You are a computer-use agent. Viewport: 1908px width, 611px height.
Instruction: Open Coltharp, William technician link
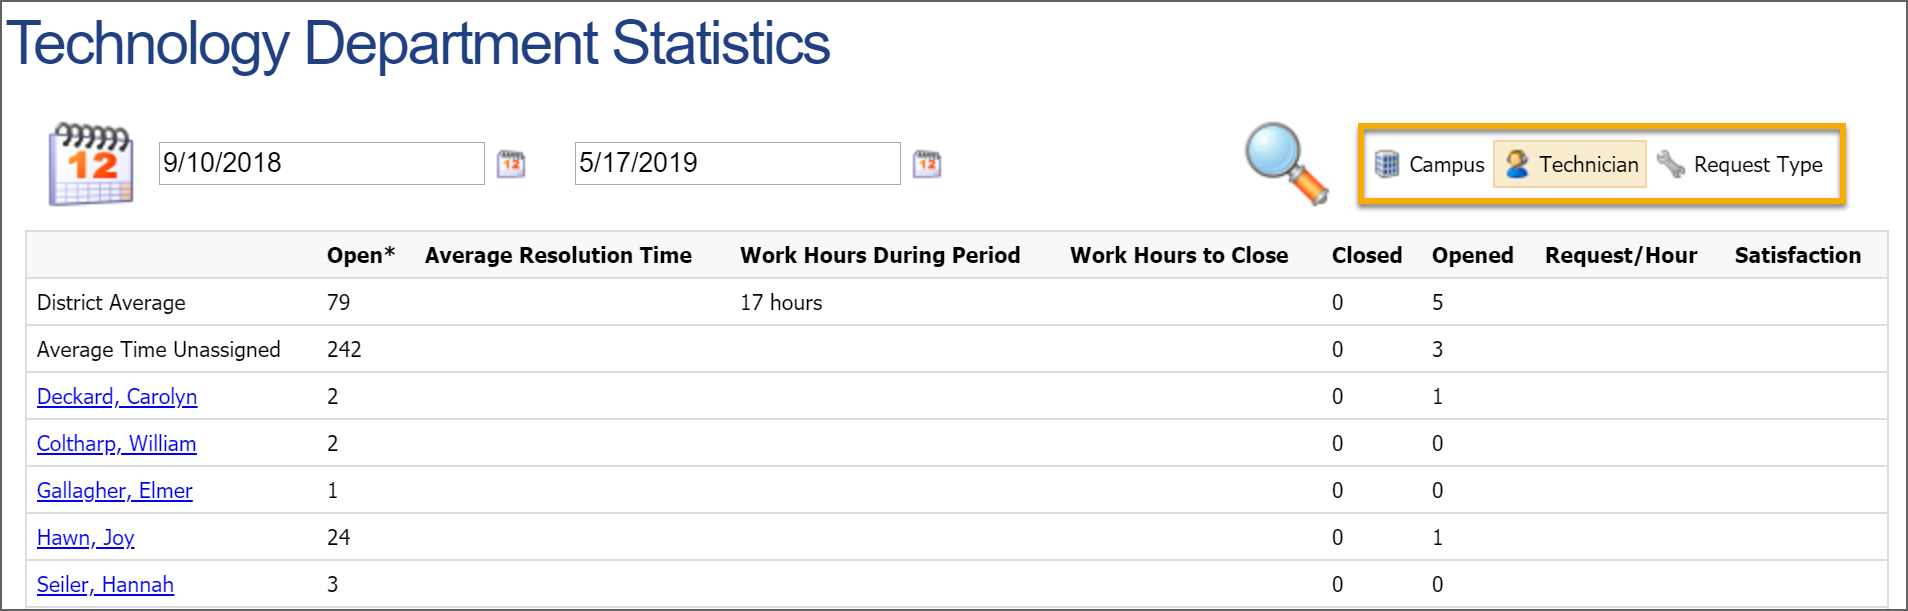pos(117,444)
